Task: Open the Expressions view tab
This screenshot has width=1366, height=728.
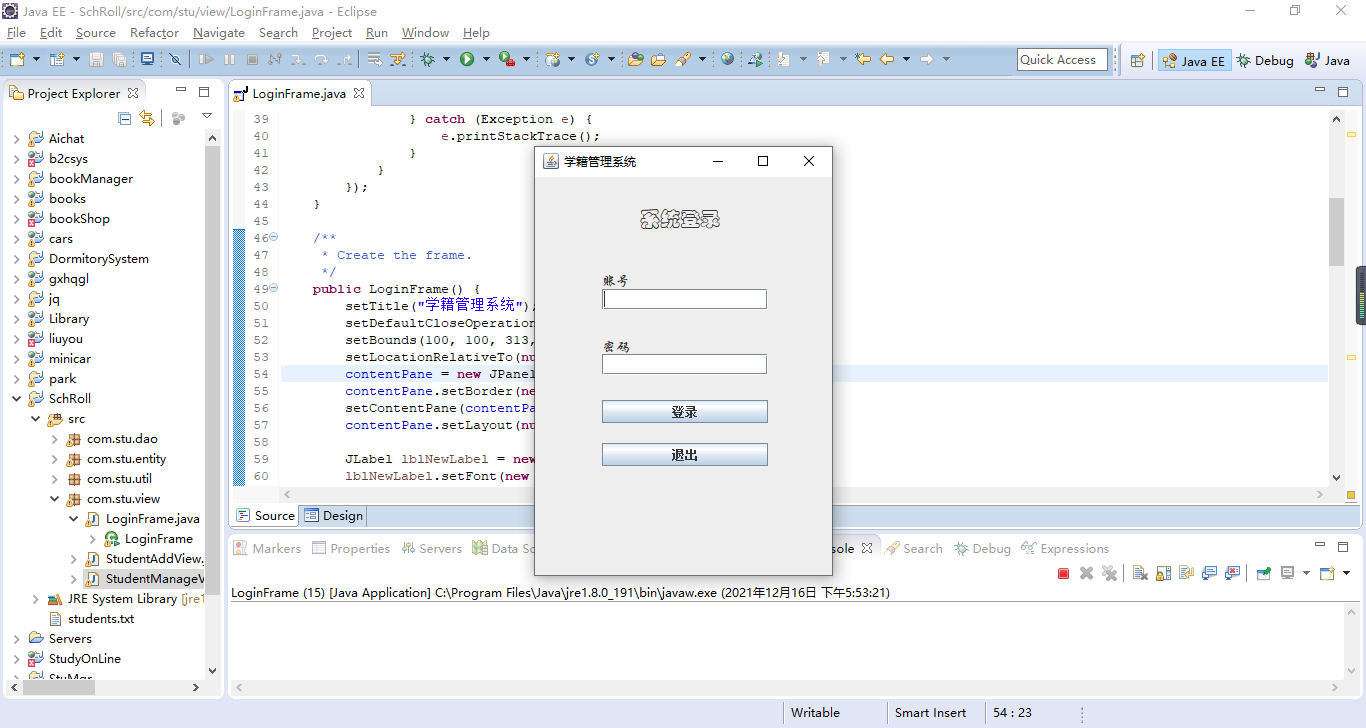Action: click(x=1065, y=548)
